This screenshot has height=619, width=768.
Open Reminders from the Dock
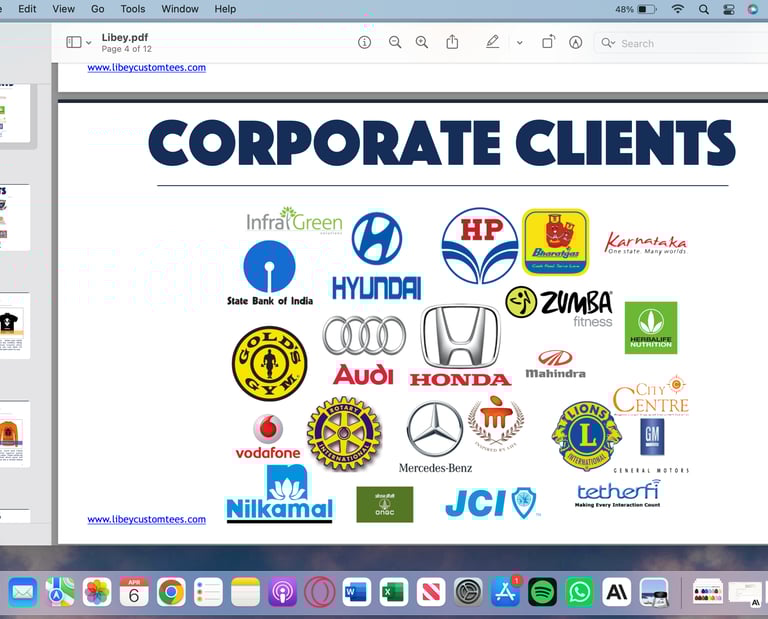point(208,592)
